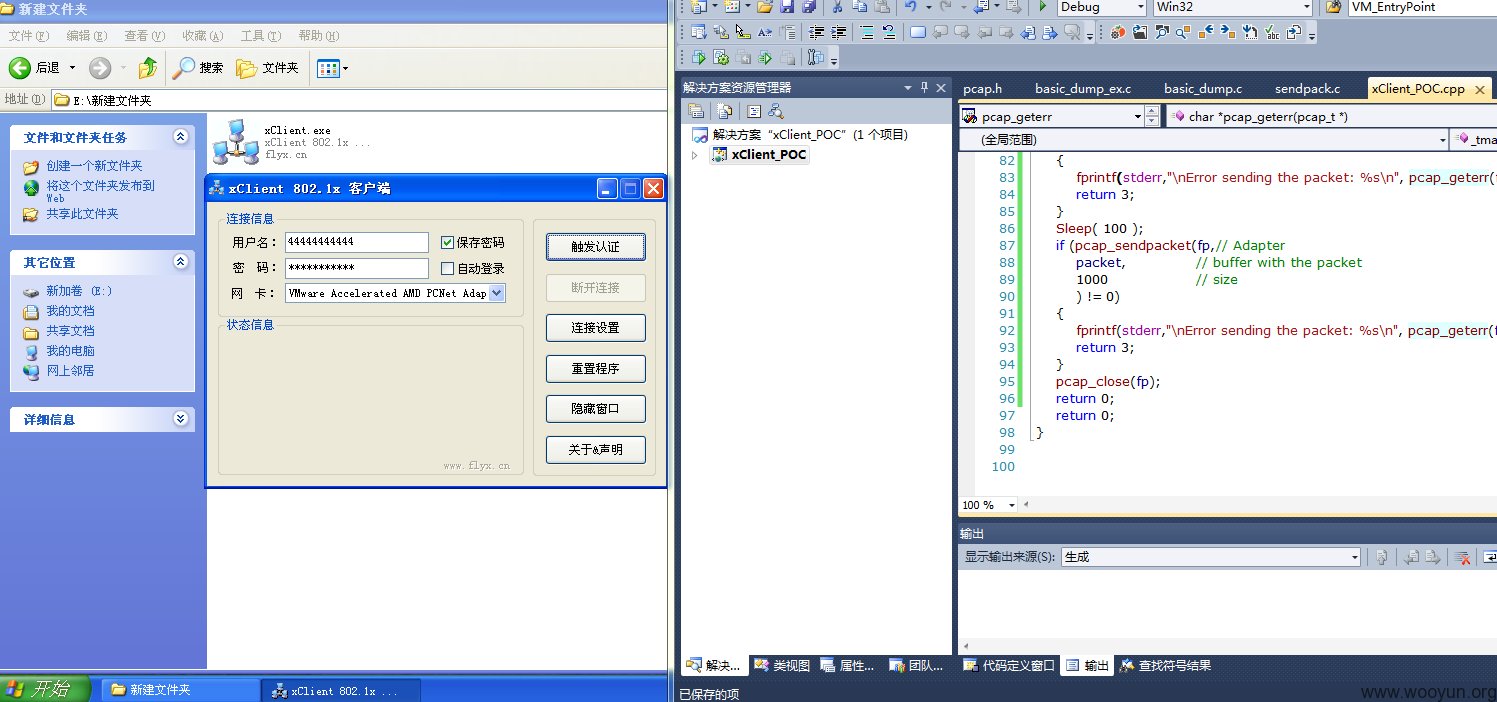This screenshot has width=1497, height=702.
Task: Open the Win32 platform dropdown
Action: click(1305, 6)
